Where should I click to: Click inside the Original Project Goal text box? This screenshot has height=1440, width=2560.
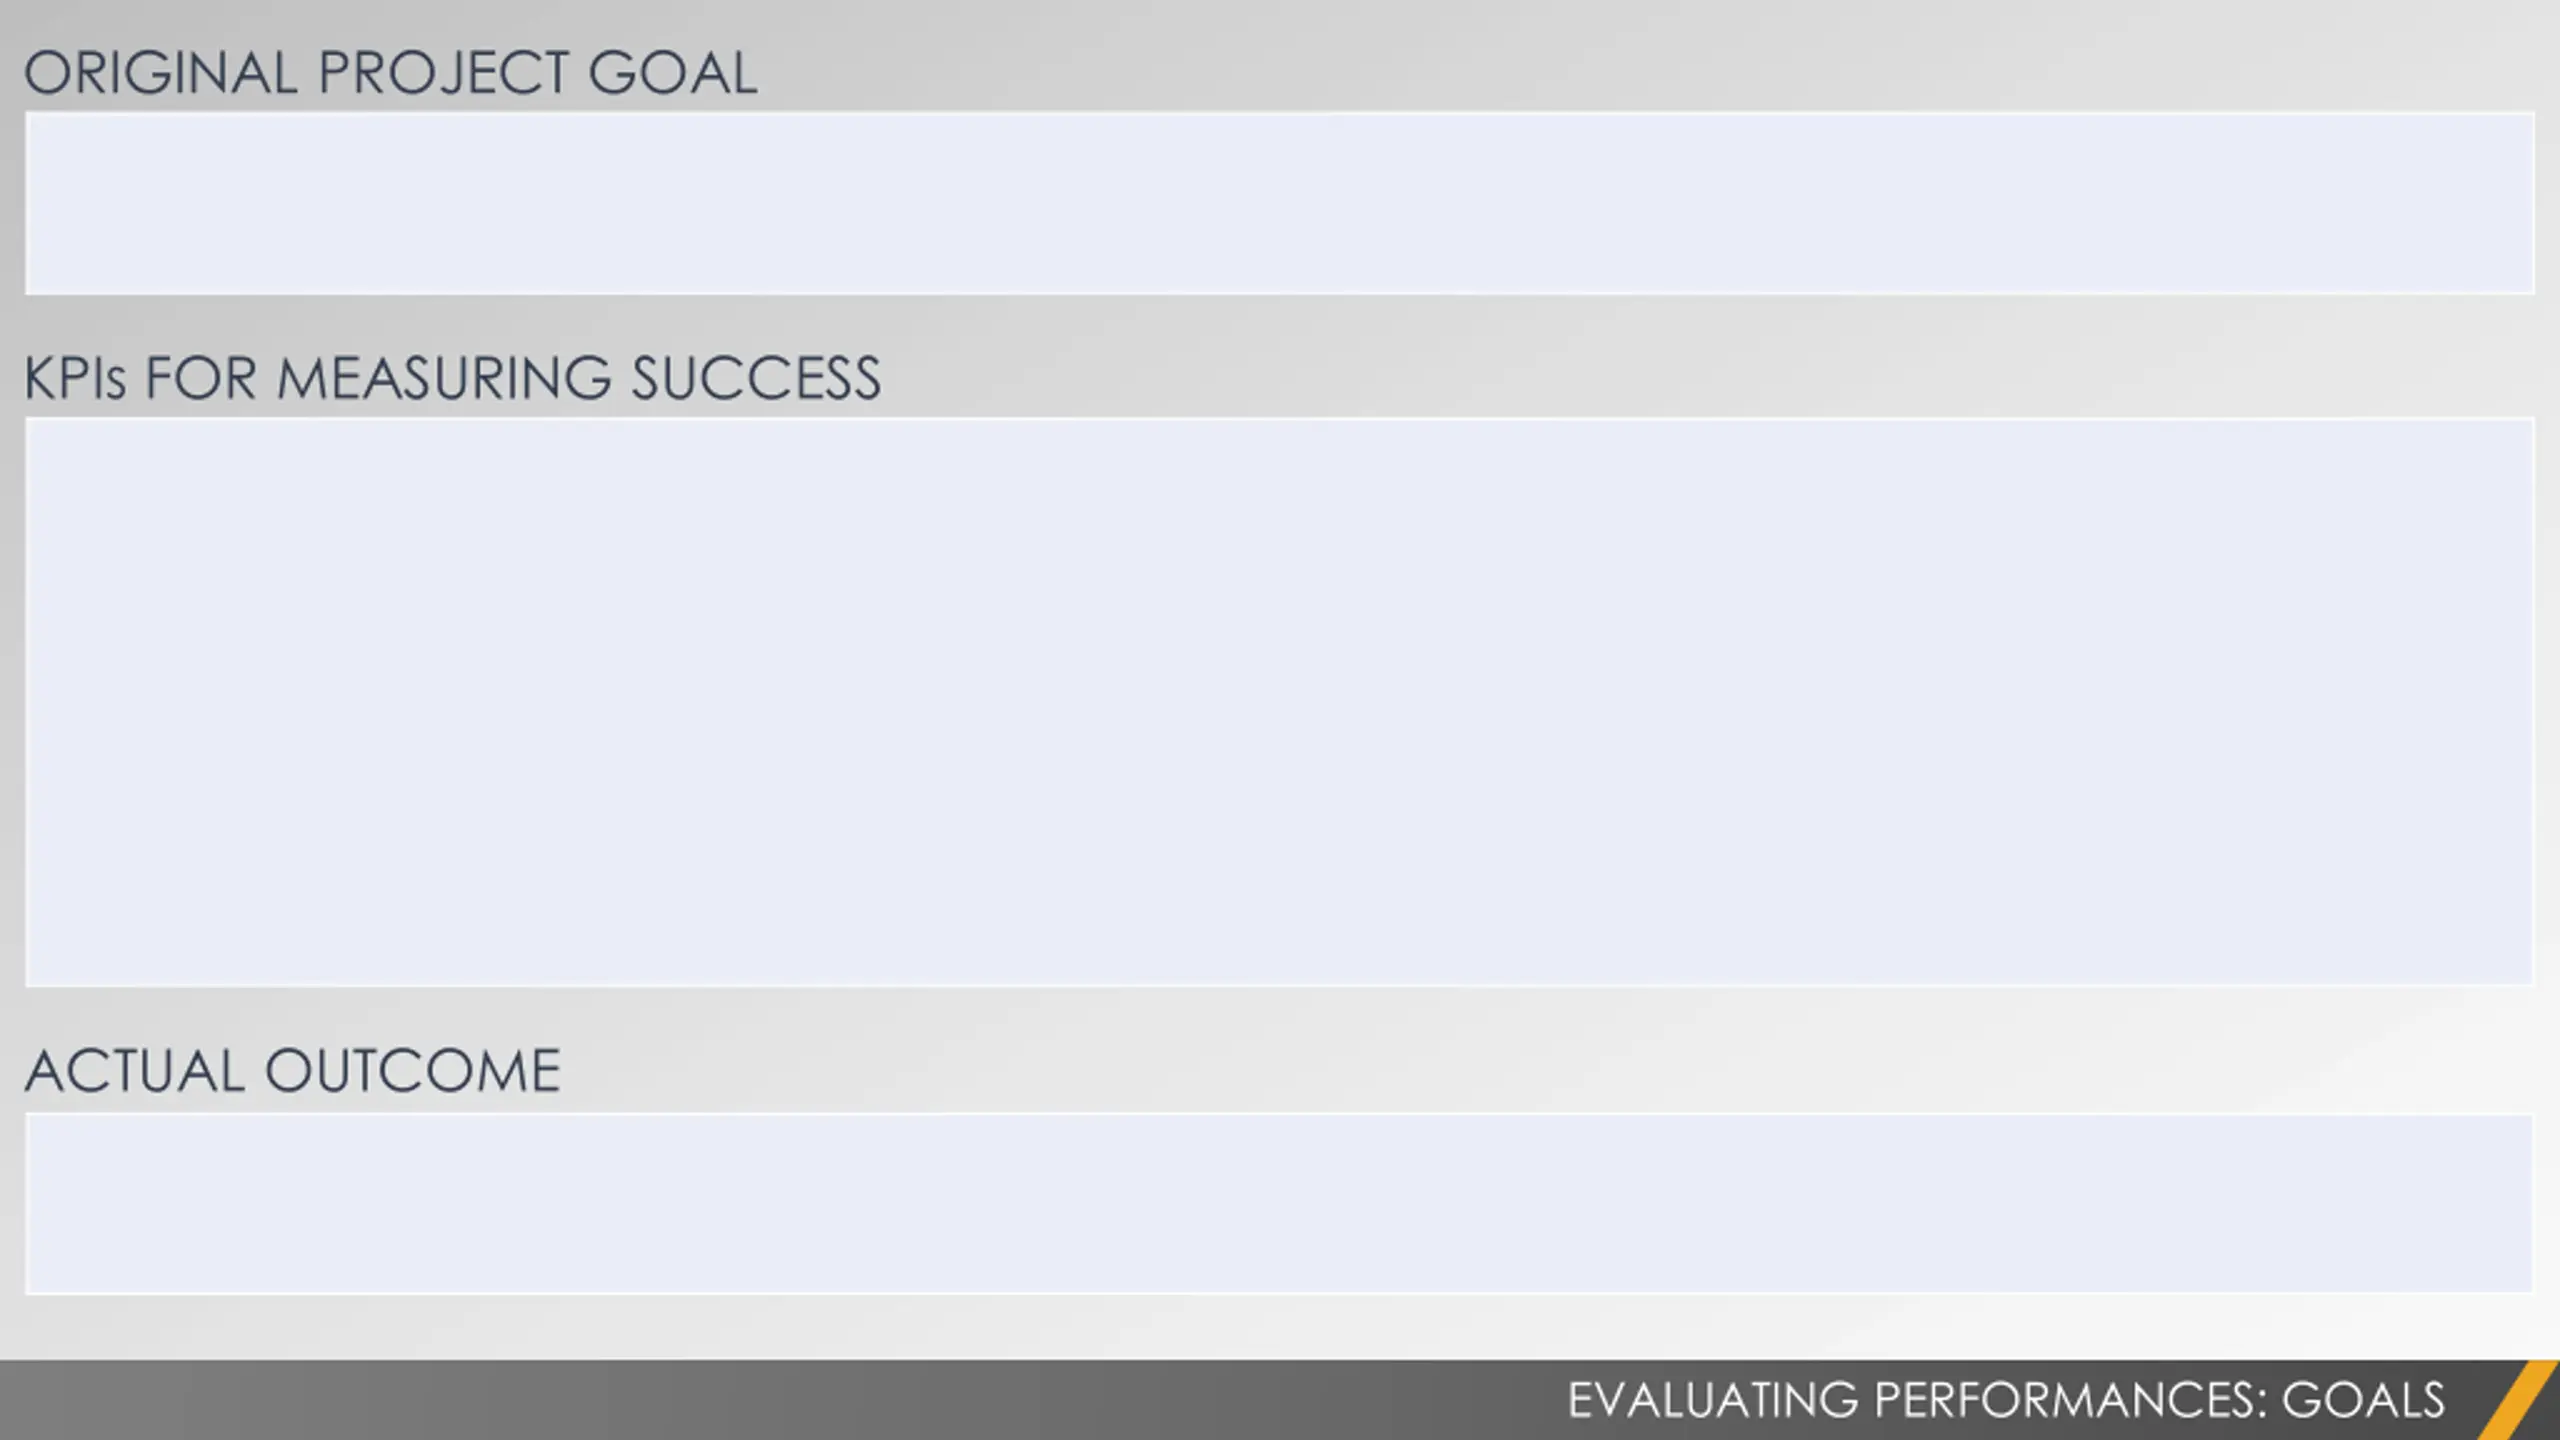tap(1279, 203)
